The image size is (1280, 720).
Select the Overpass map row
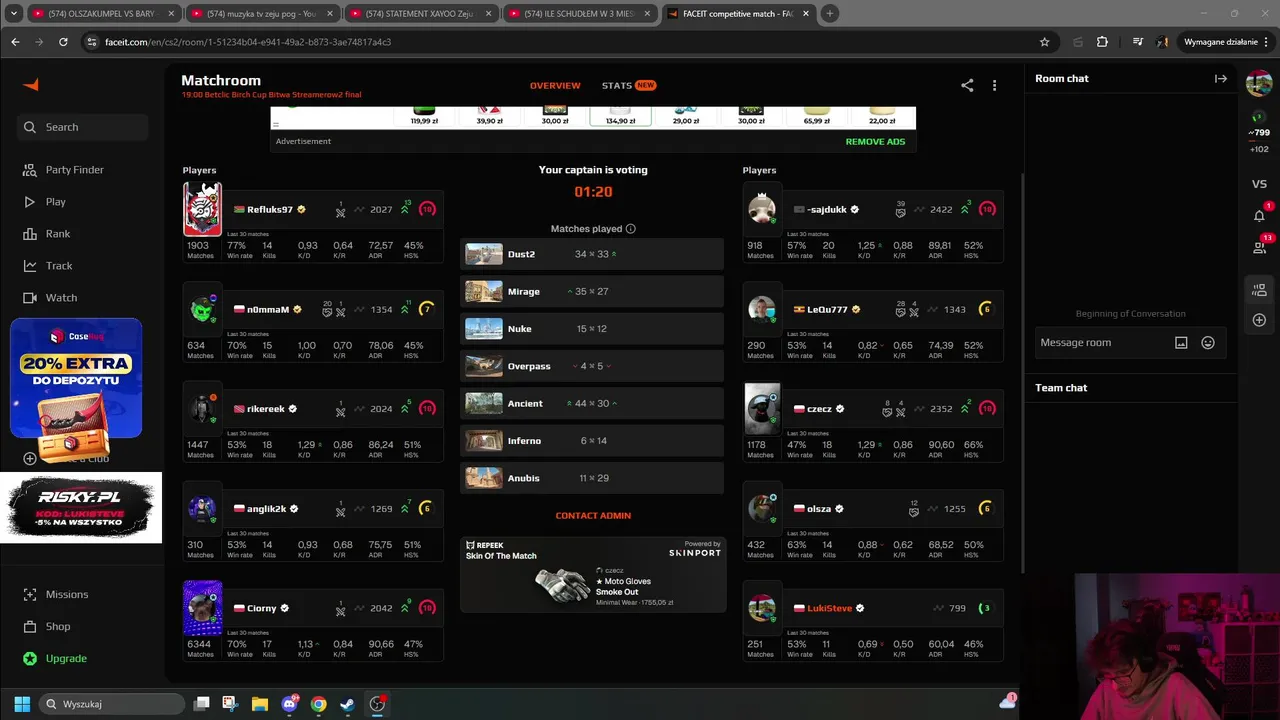click(x=592, y=366)
